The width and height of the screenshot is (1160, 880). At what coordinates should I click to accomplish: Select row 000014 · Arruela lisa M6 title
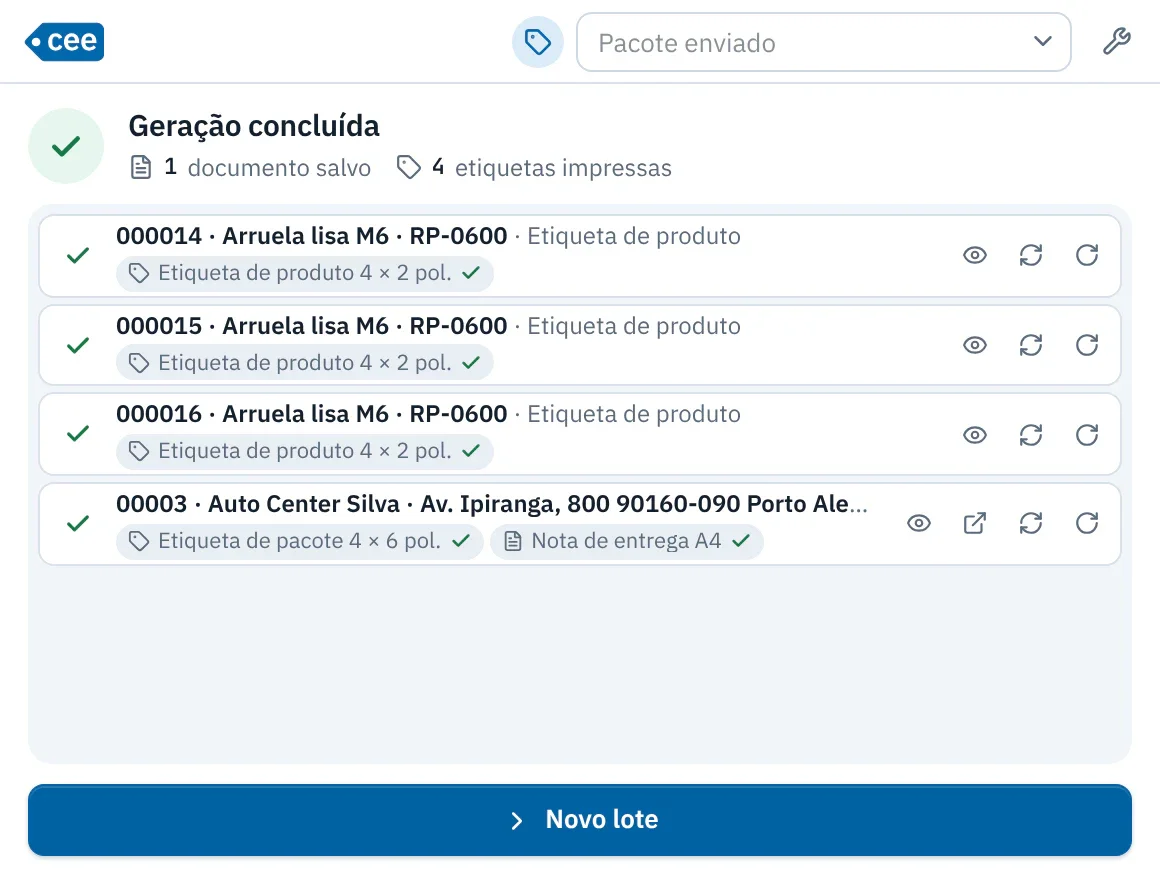point(311,236)
